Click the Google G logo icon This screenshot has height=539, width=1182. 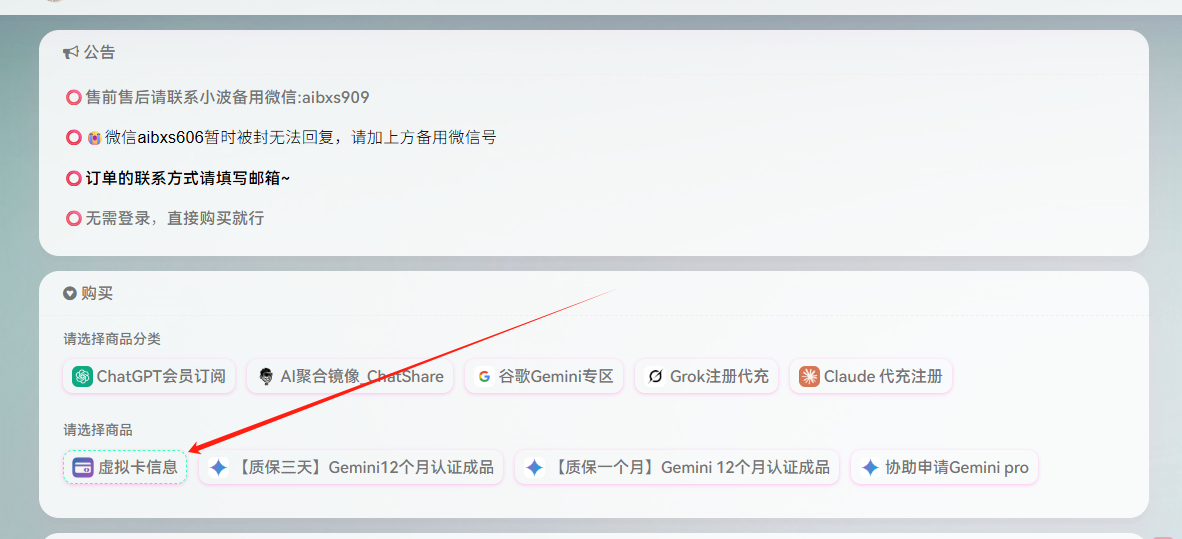(483, 376)
